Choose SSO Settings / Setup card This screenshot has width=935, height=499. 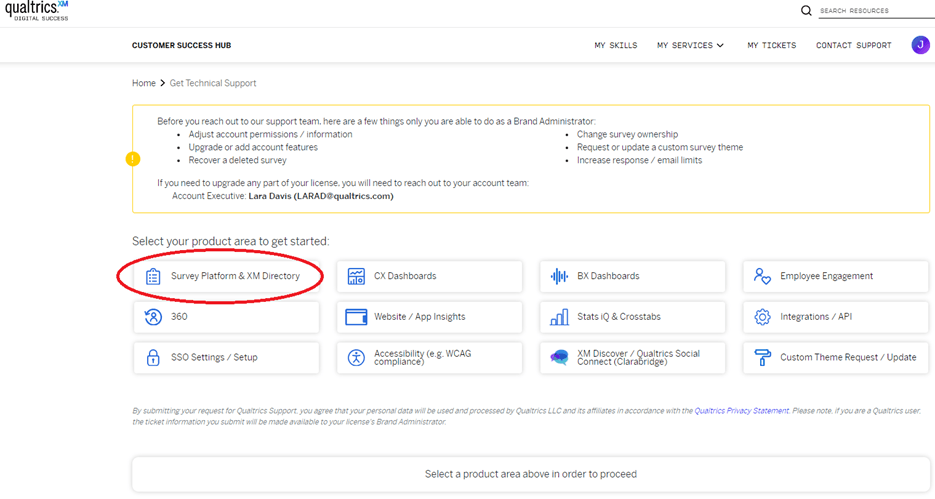tap(227, 357)
